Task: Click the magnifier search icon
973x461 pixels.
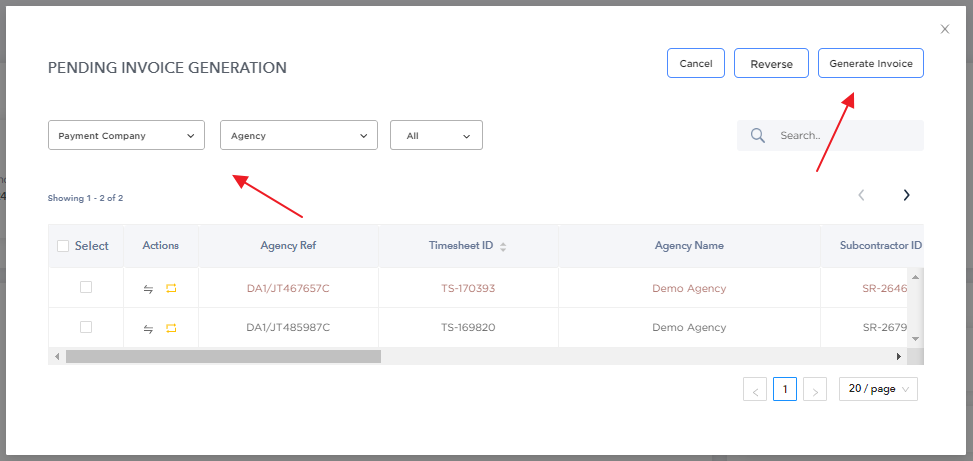Action: point(758,135)
